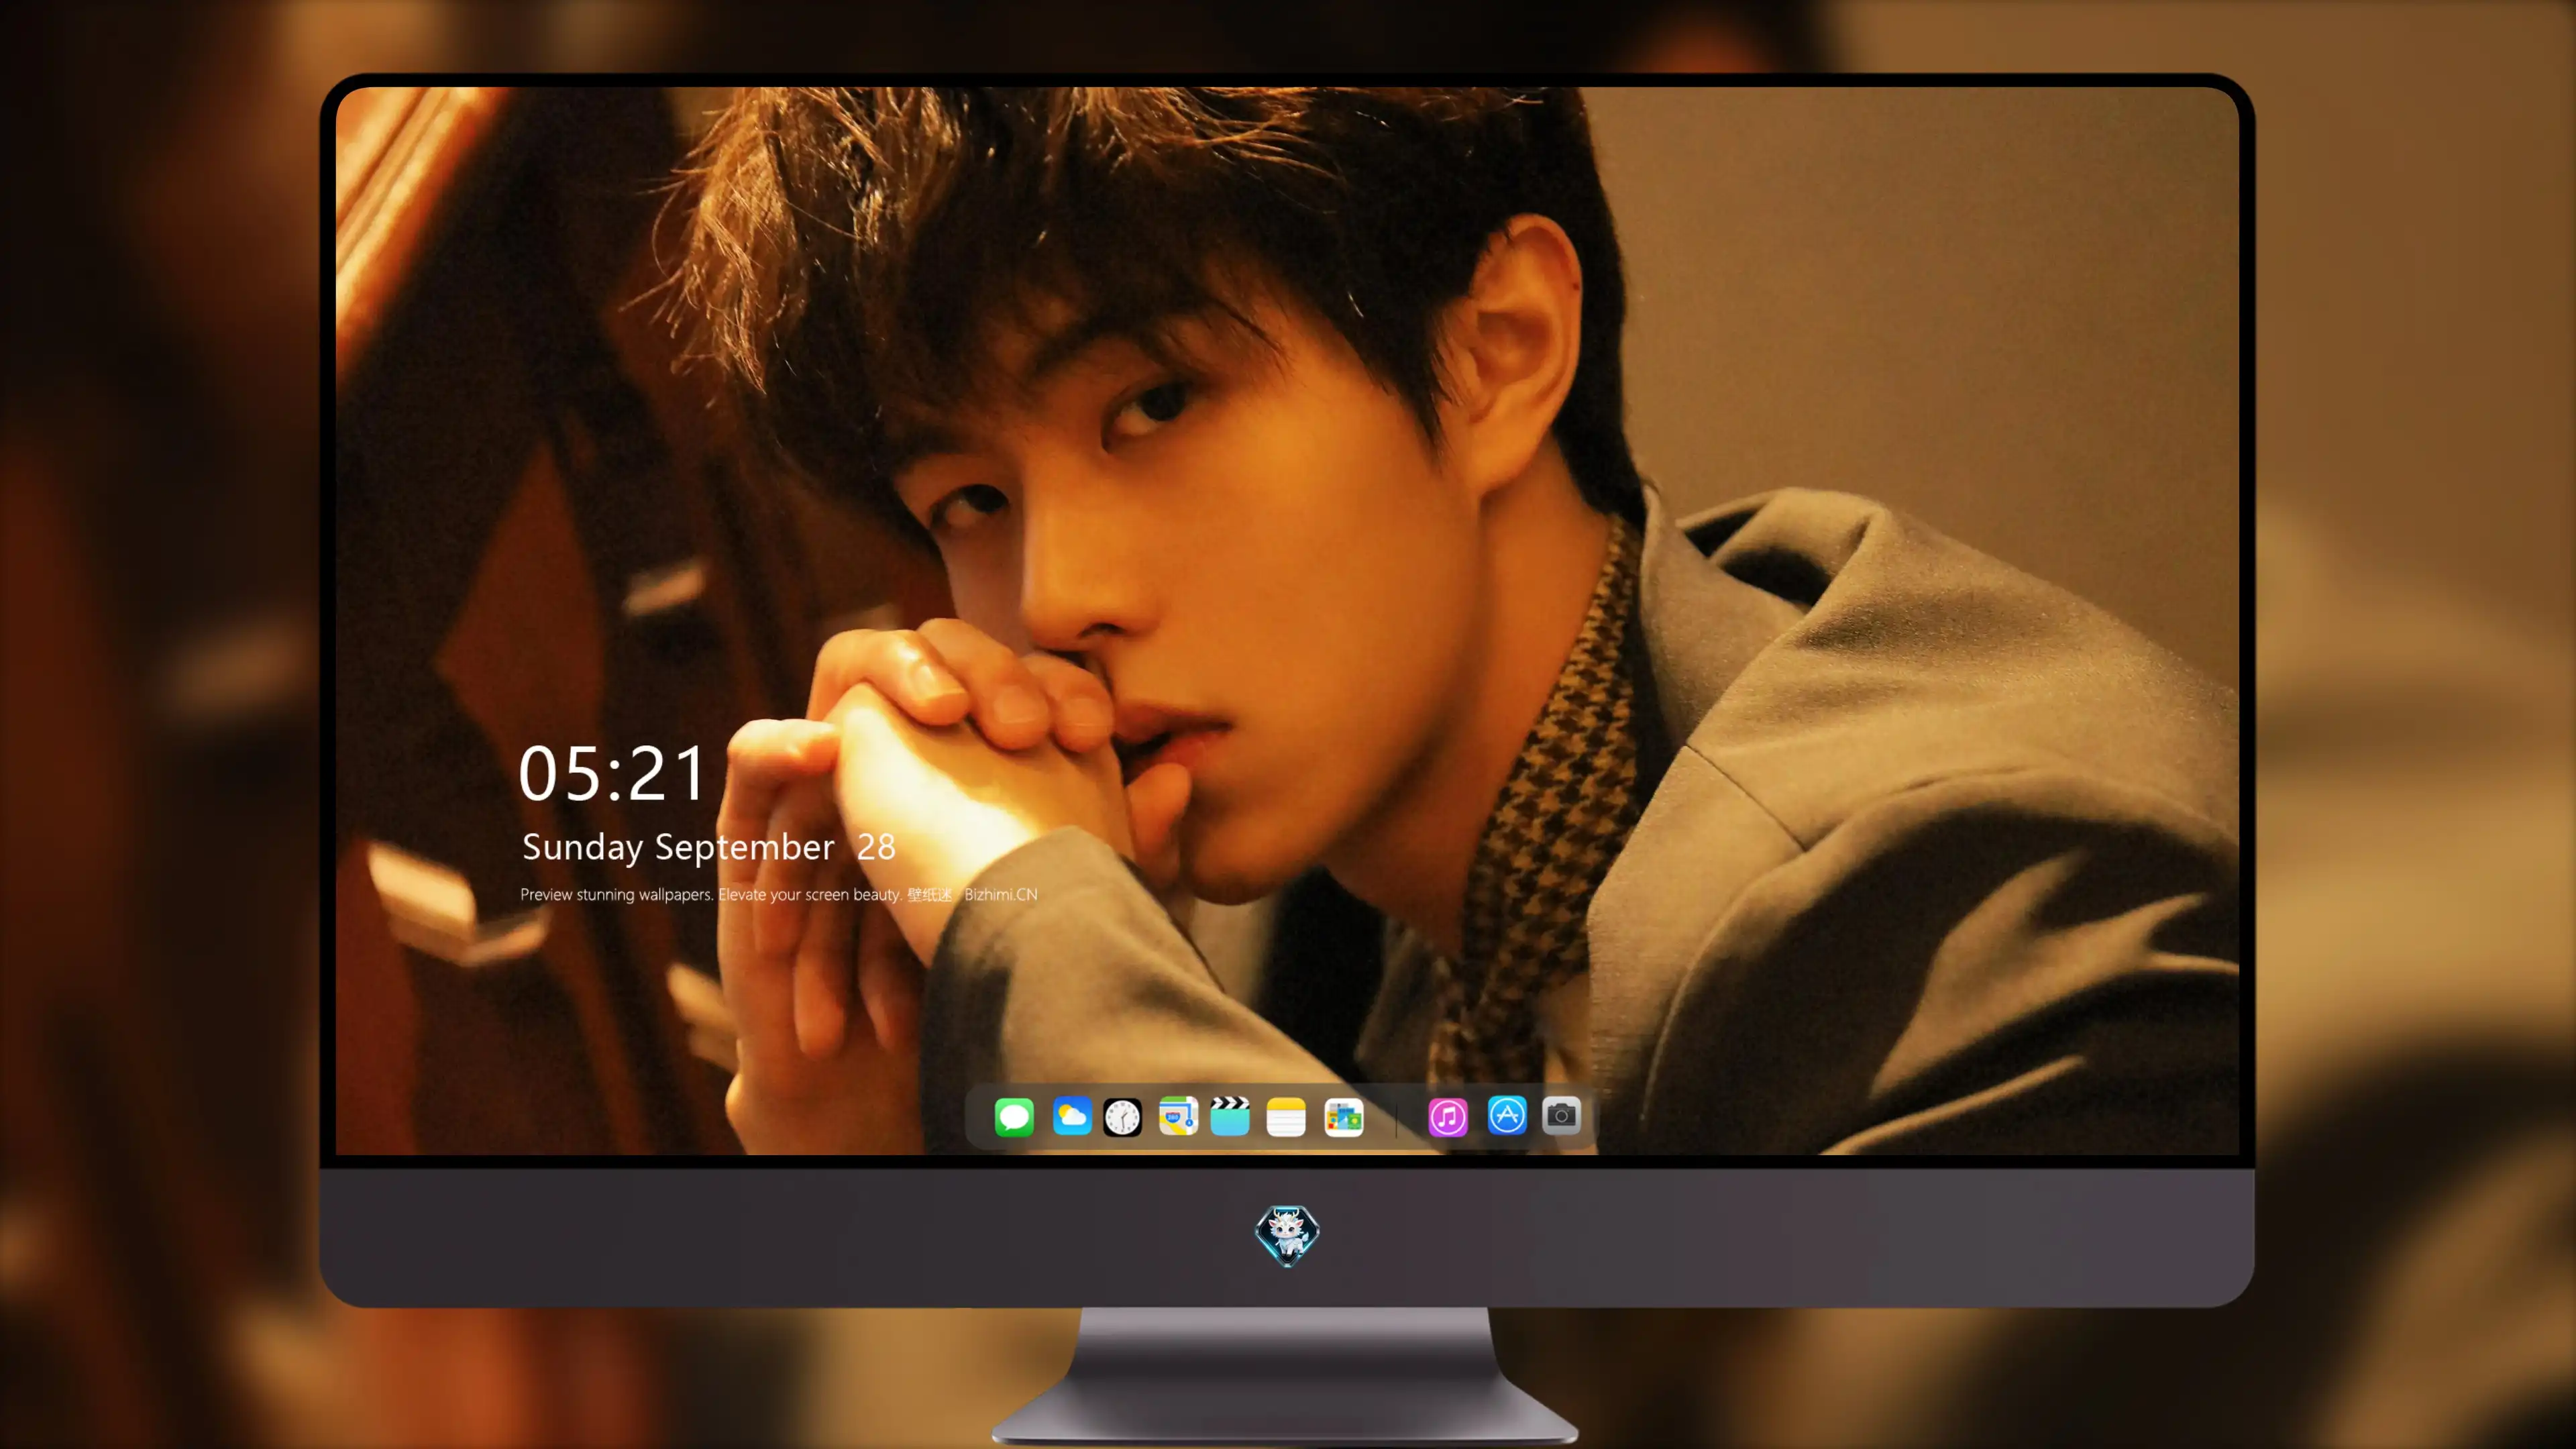This screenshot has width=2576, height=1449.
Task: Click the dragon mascot logo on monitor chin
Action: 1287,1236
